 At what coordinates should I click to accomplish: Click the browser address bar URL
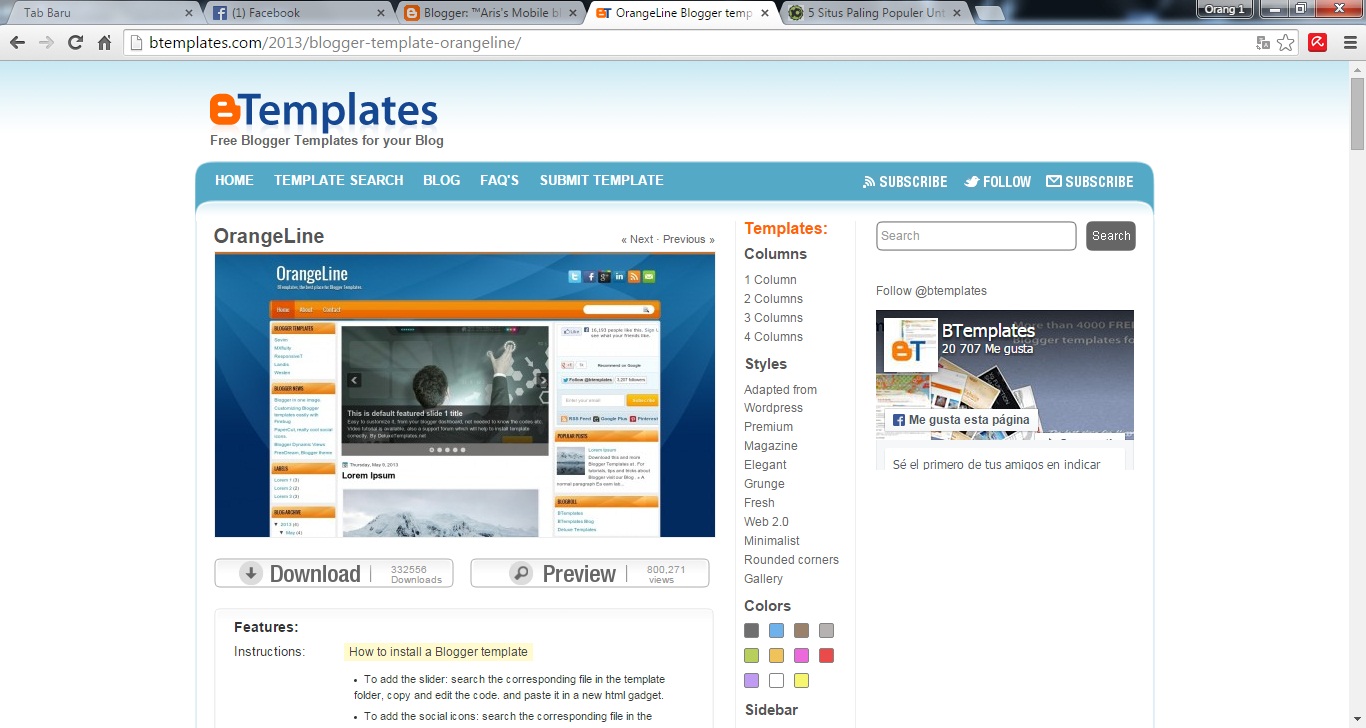point(336,43)
